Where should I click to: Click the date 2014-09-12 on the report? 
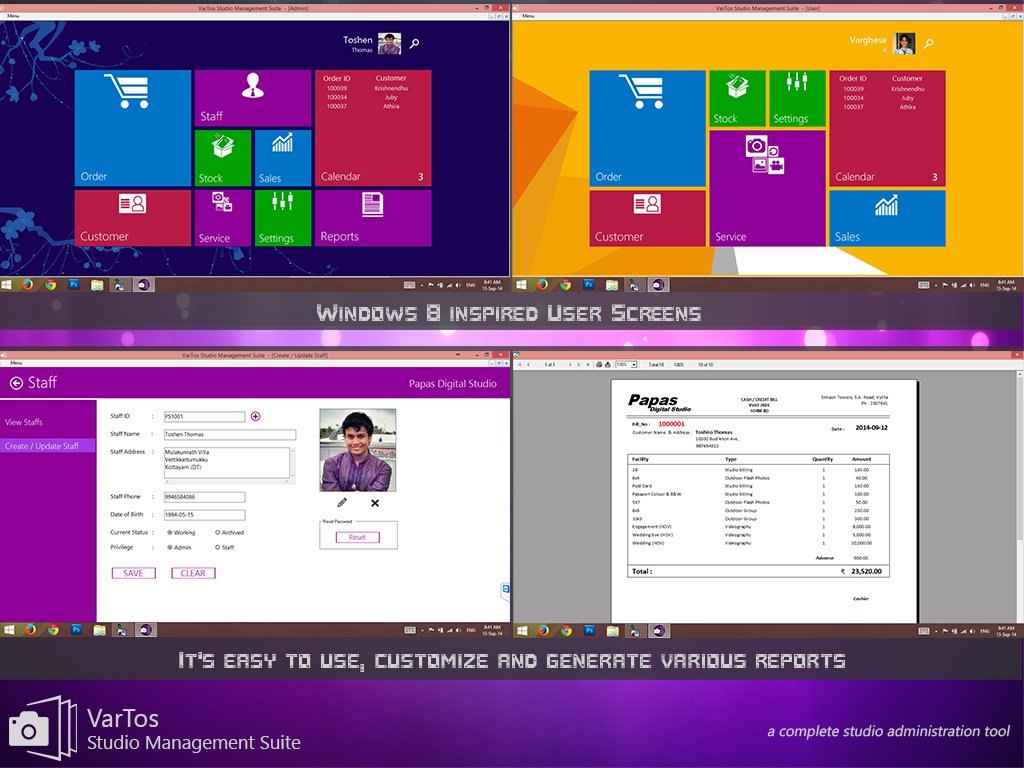tap(871, 428)
